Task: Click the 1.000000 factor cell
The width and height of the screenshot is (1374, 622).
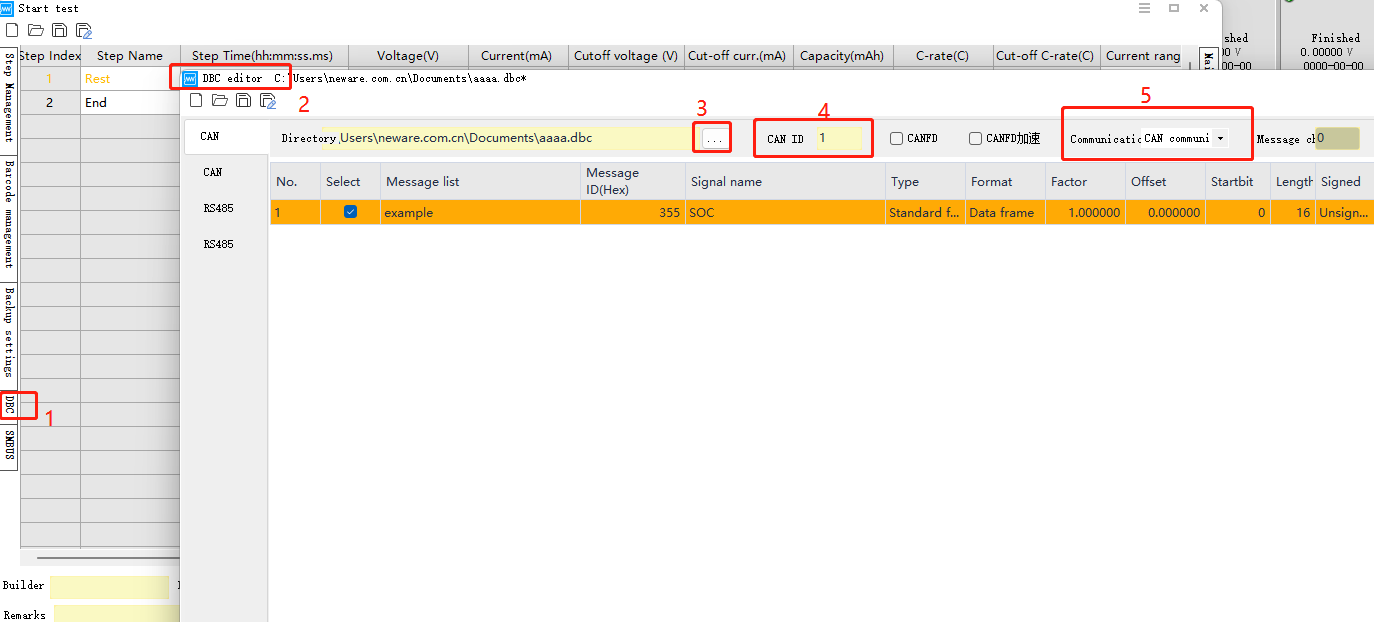Action: [x=1085, y=212]
